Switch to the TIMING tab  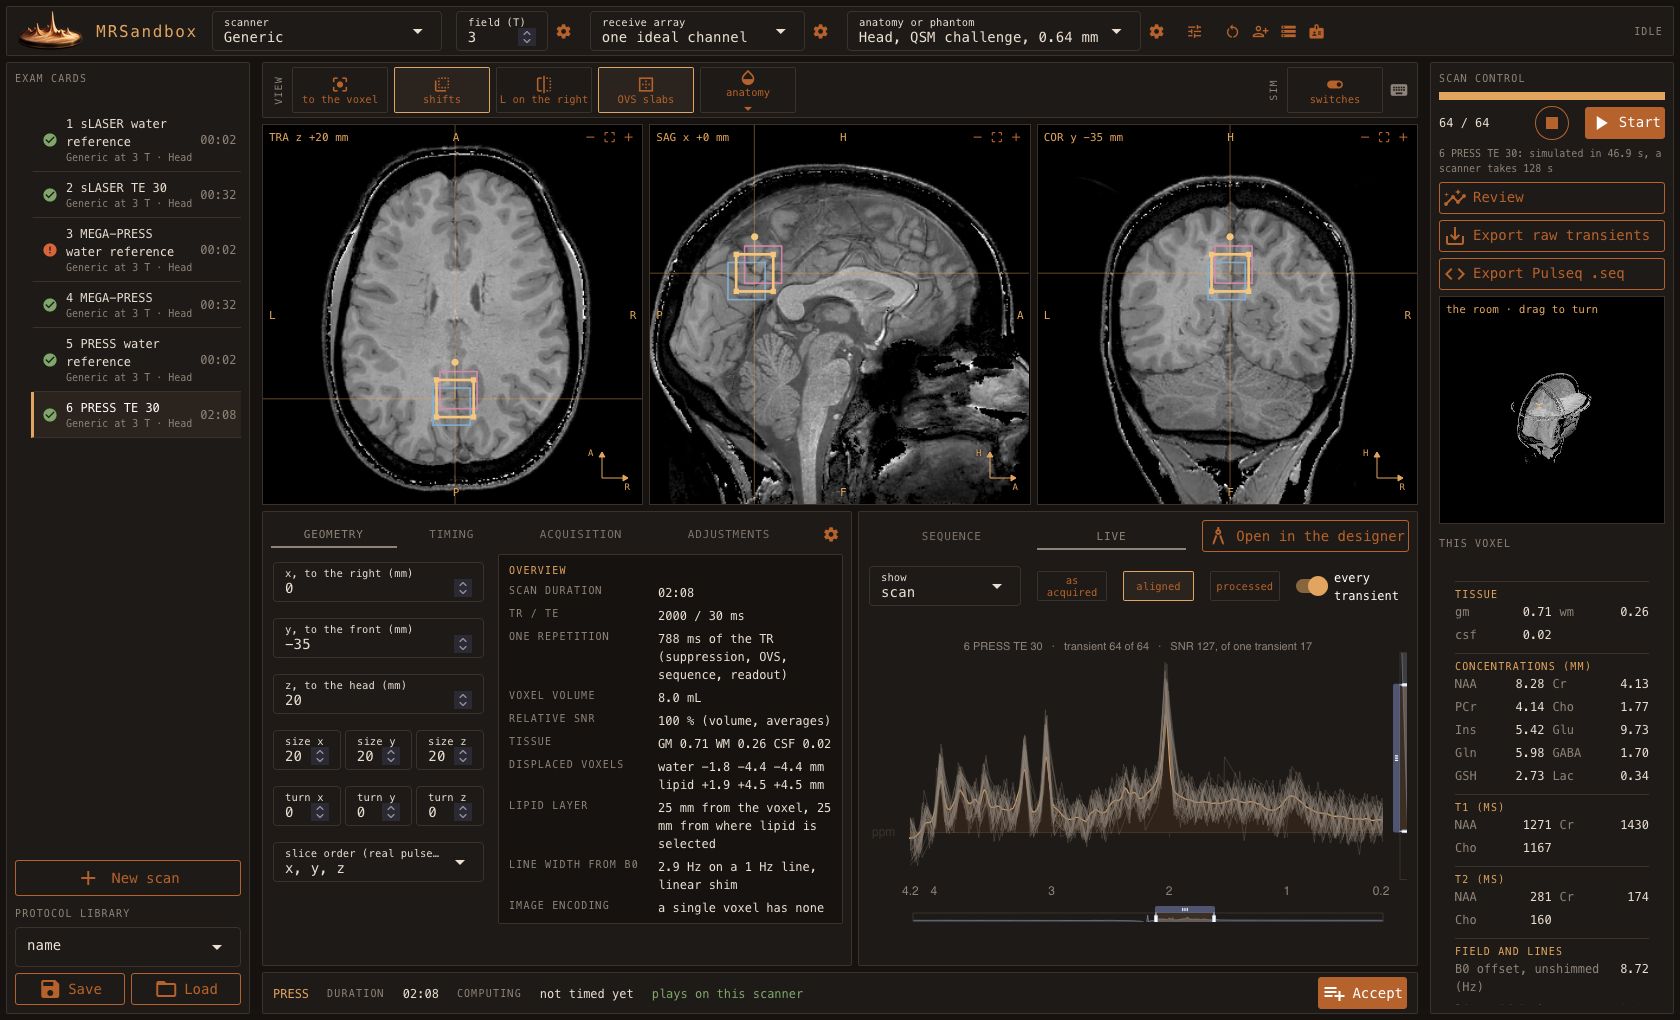point(451,535)
